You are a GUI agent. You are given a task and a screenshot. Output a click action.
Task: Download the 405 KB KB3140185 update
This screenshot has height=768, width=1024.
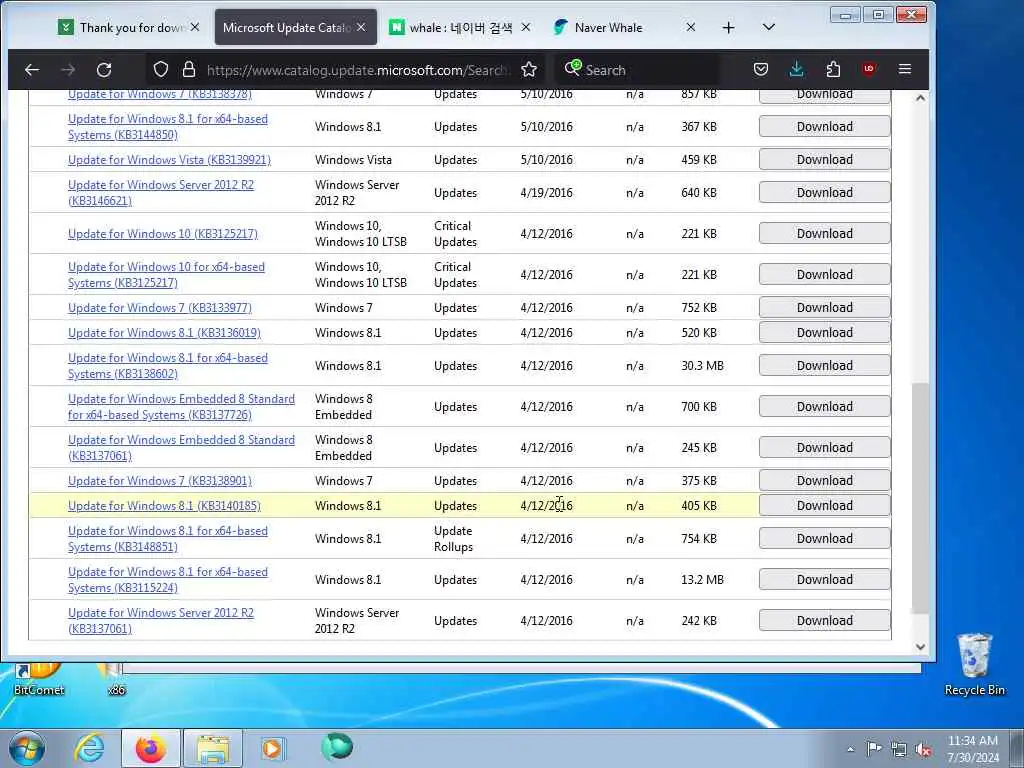tap(824, 506)
